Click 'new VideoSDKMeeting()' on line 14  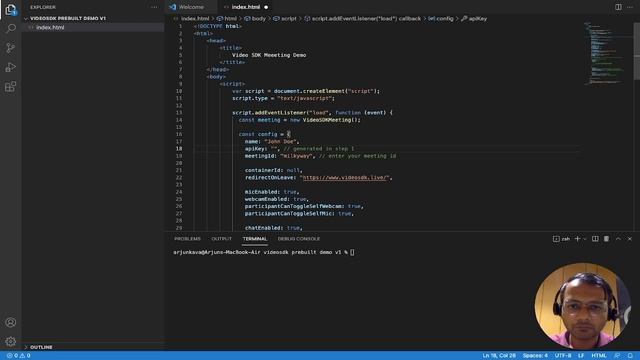pyautogui.click(x=324, y=120)
